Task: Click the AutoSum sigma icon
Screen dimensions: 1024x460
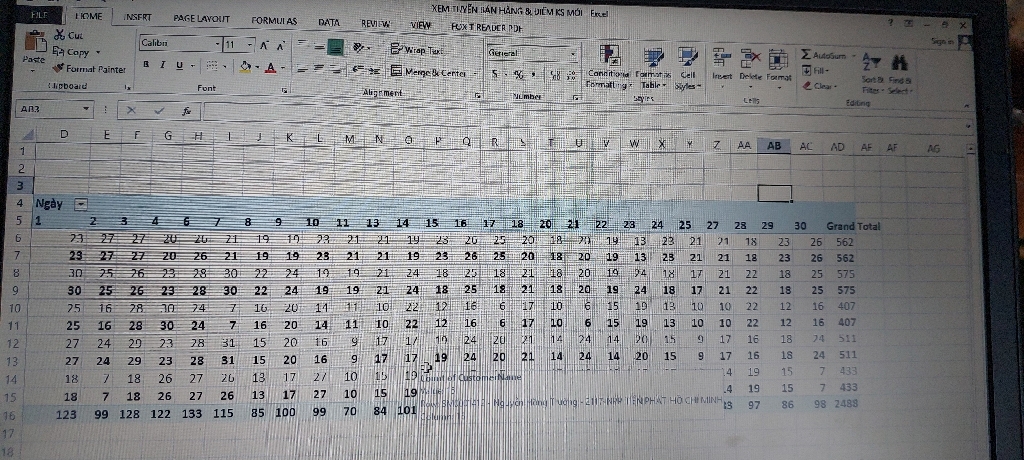Action: (x=807, y=52)
